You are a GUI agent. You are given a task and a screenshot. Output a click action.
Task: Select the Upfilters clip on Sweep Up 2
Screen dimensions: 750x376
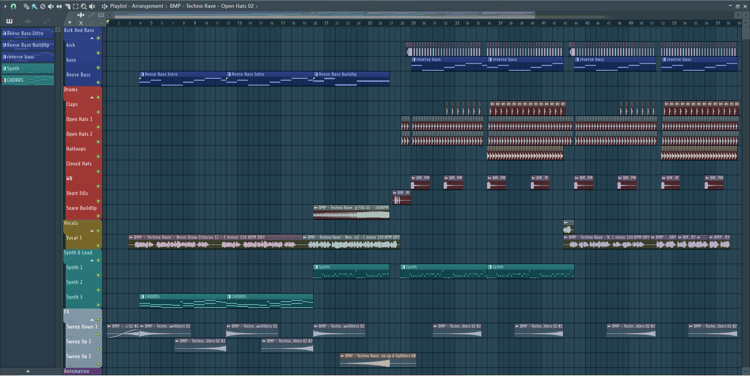(x=378, y=360)
